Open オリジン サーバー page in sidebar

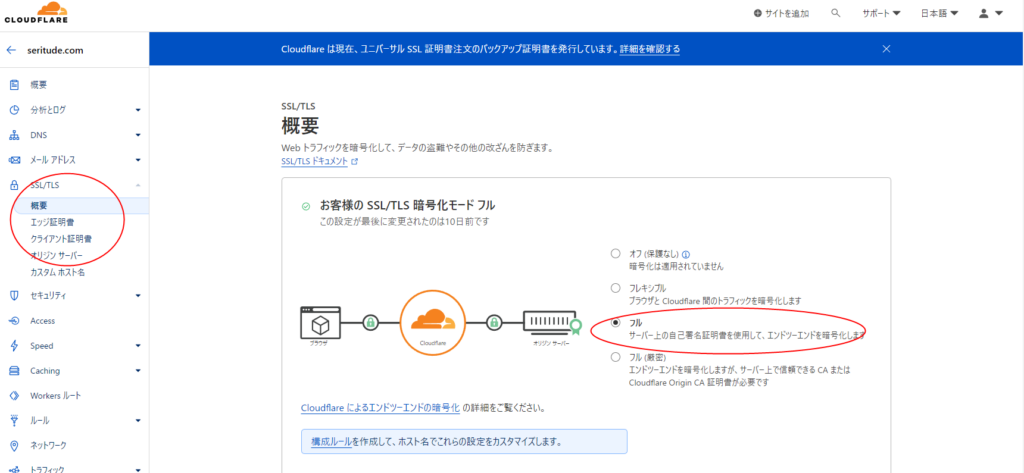[x=56, y=255]
